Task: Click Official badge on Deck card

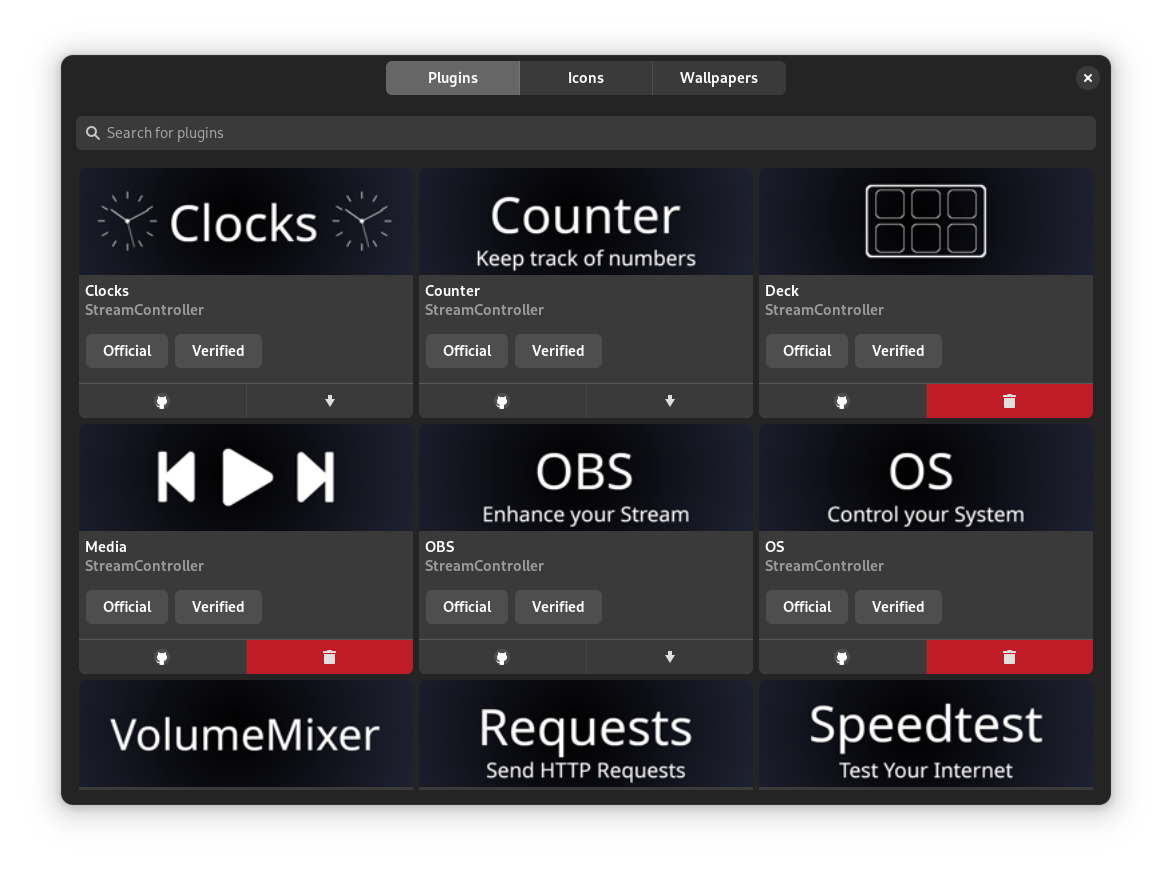Action: 807,351
